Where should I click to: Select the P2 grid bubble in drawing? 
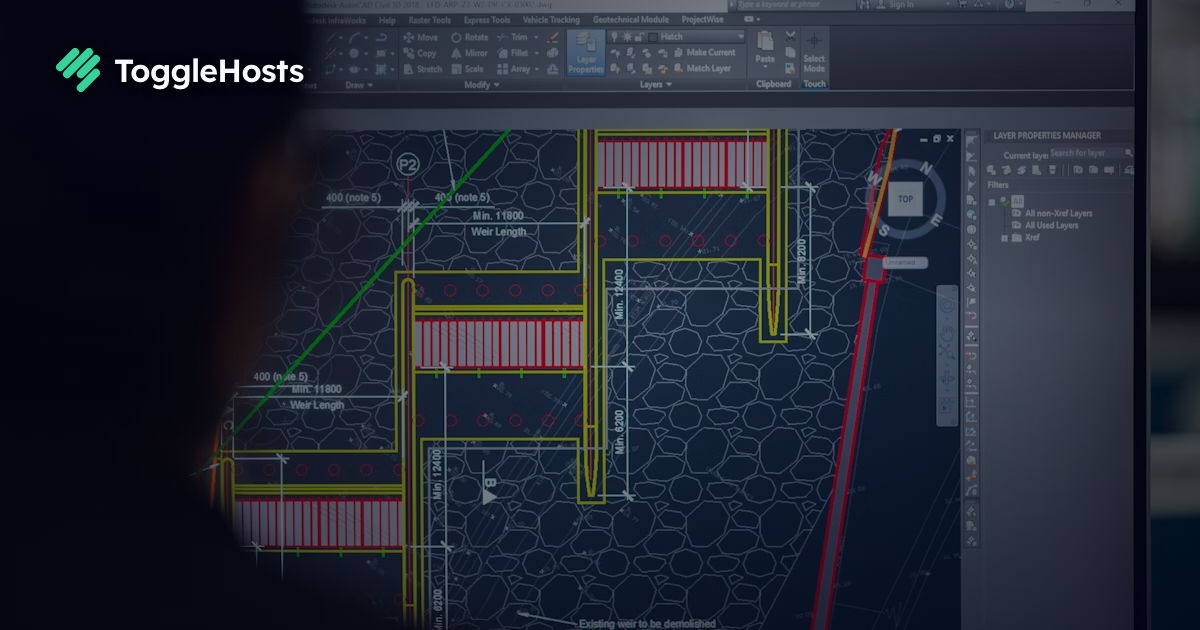coord(407,164)
